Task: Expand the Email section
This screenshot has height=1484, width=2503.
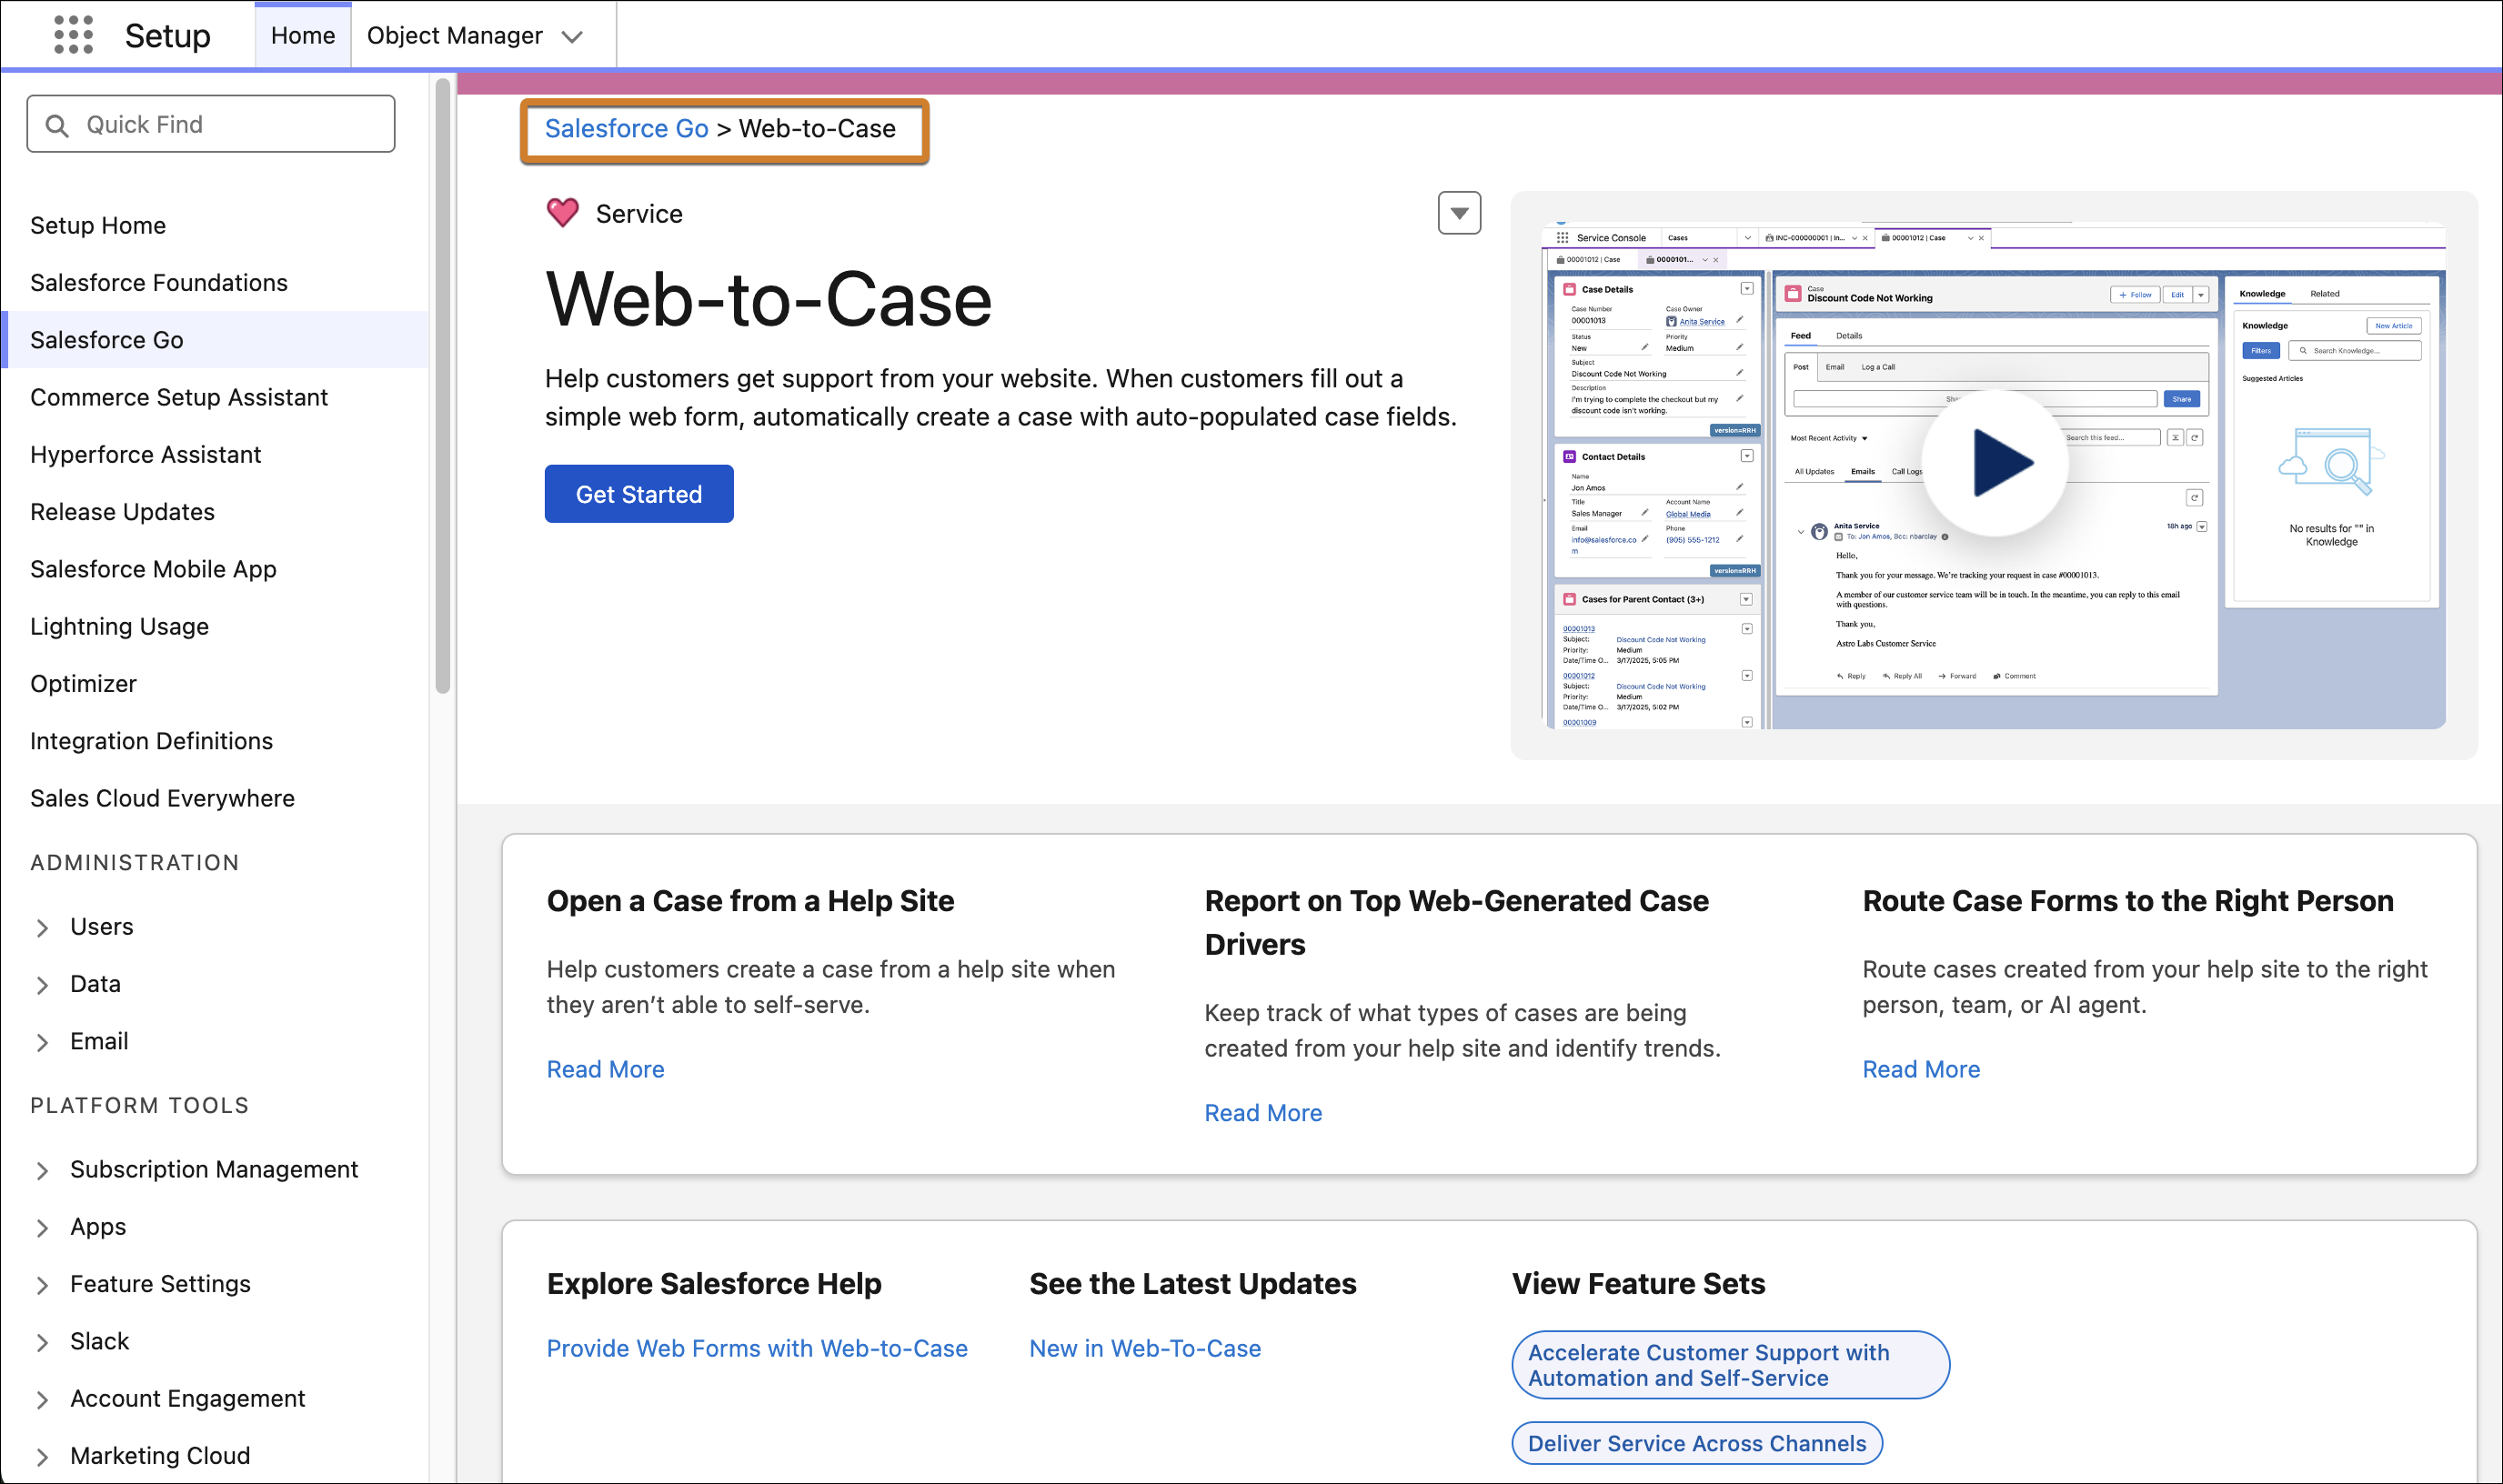Action: click(x=42, y=1042)
